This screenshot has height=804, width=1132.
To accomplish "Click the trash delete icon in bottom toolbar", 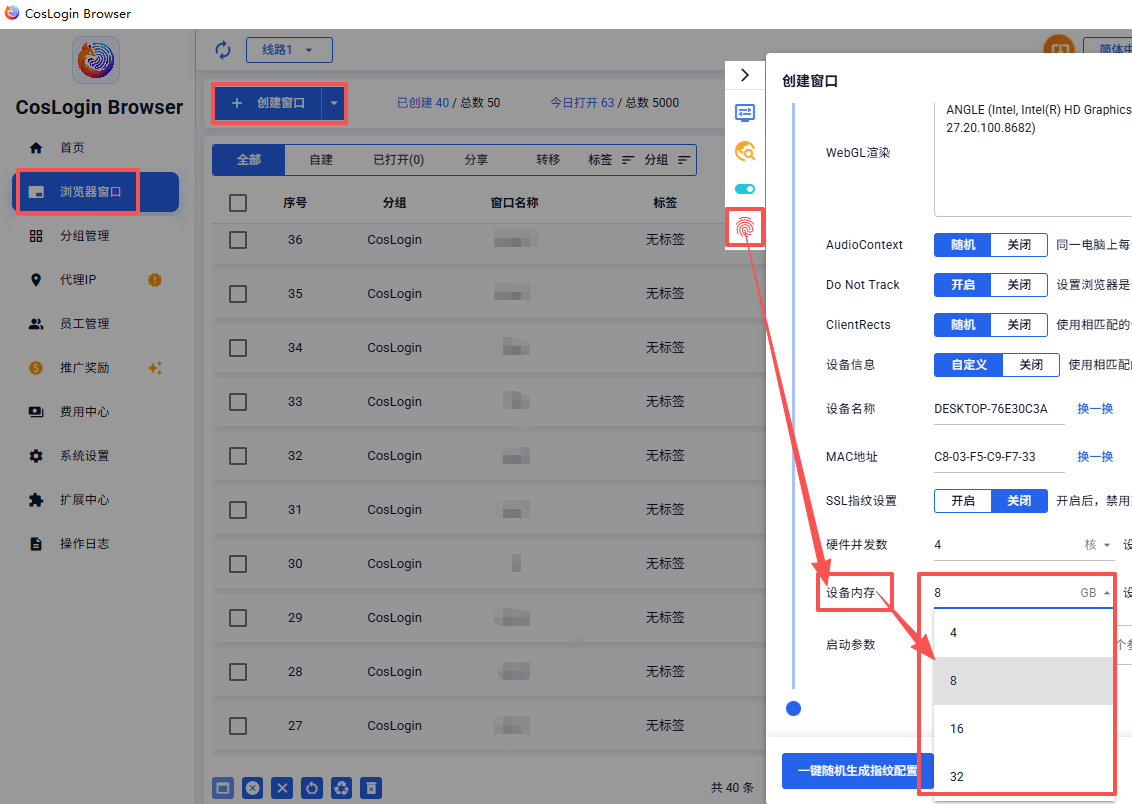I will pos(371,788).
